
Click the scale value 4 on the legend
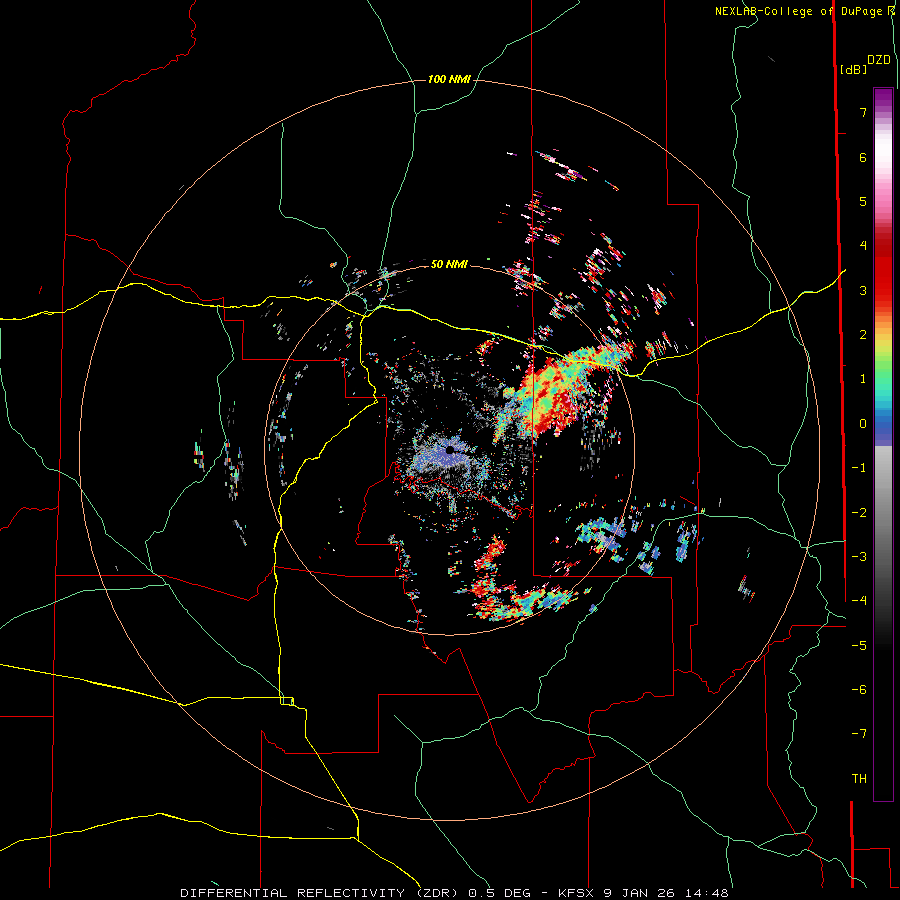tap(863, 246)
